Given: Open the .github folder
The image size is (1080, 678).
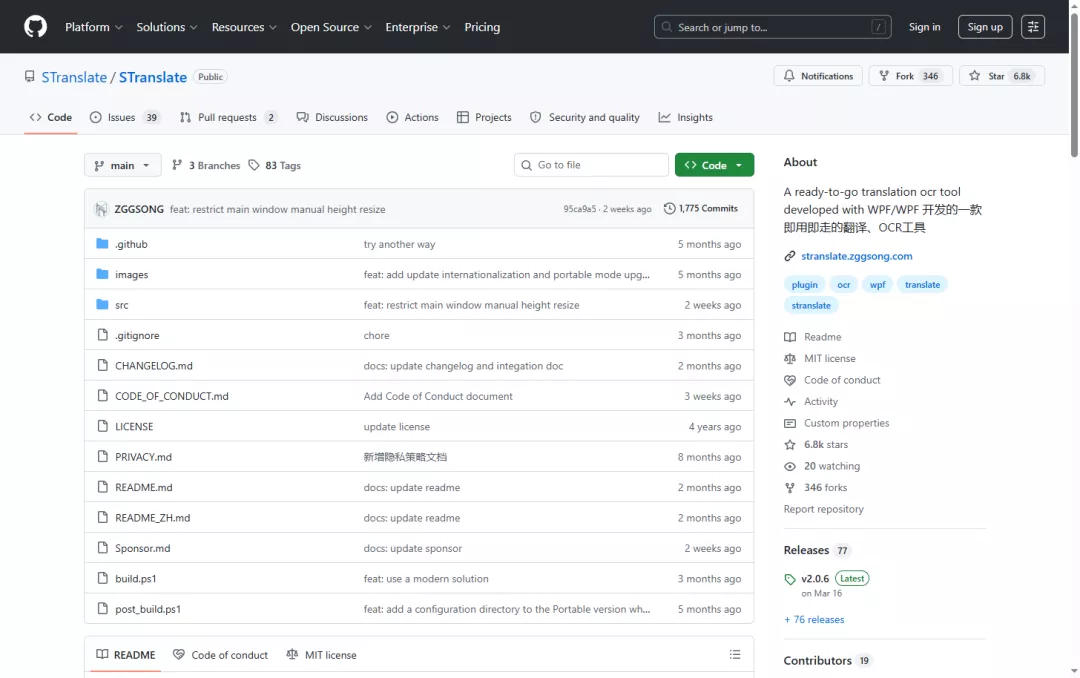Looking at the screenshot, I should 131,244.
